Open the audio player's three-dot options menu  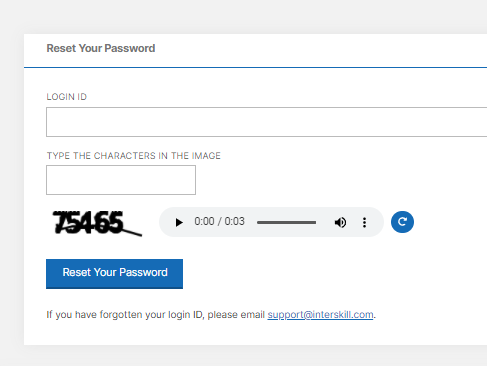pos(364,222)
